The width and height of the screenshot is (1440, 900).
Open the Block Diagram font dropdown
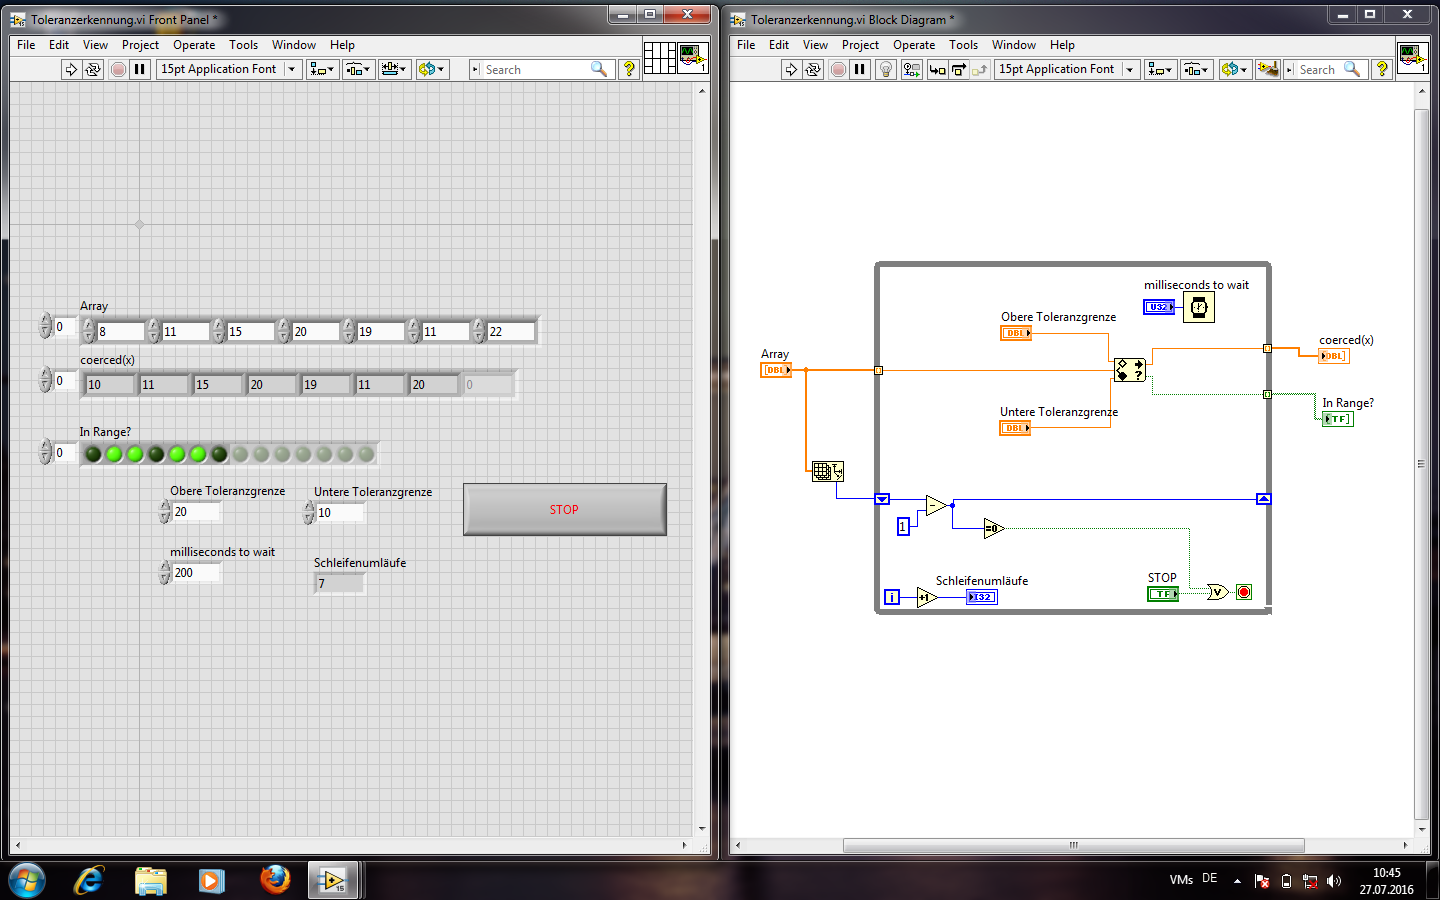coord(1067,69)
